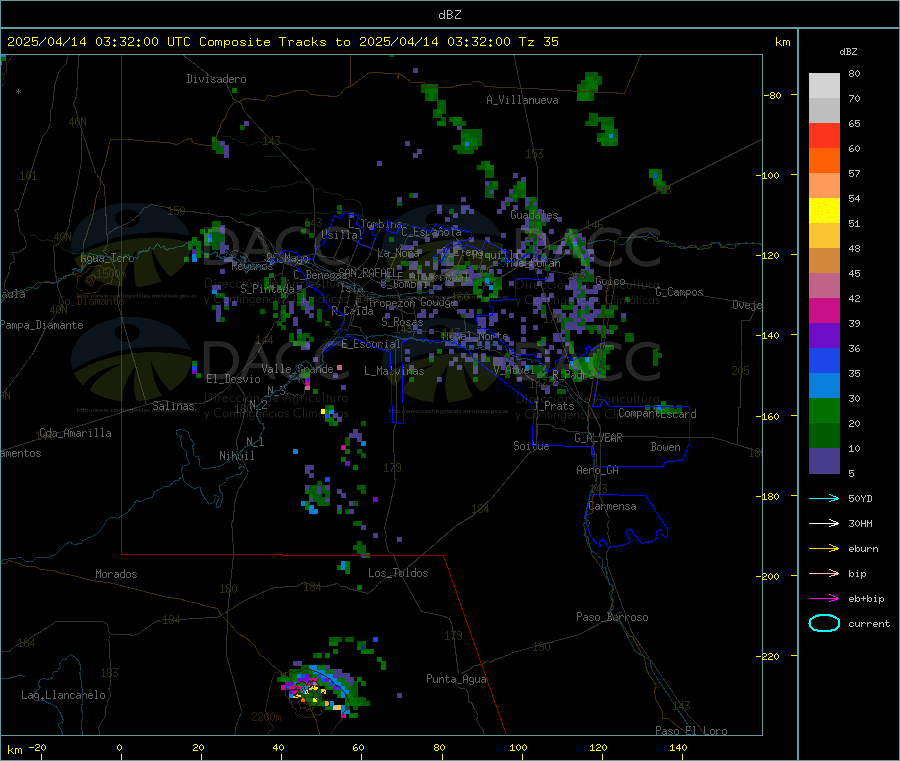This screenshot has width=900, height=761.
Task: Click the '140' tick on bottom km axis
Action: tap(678, 747)
